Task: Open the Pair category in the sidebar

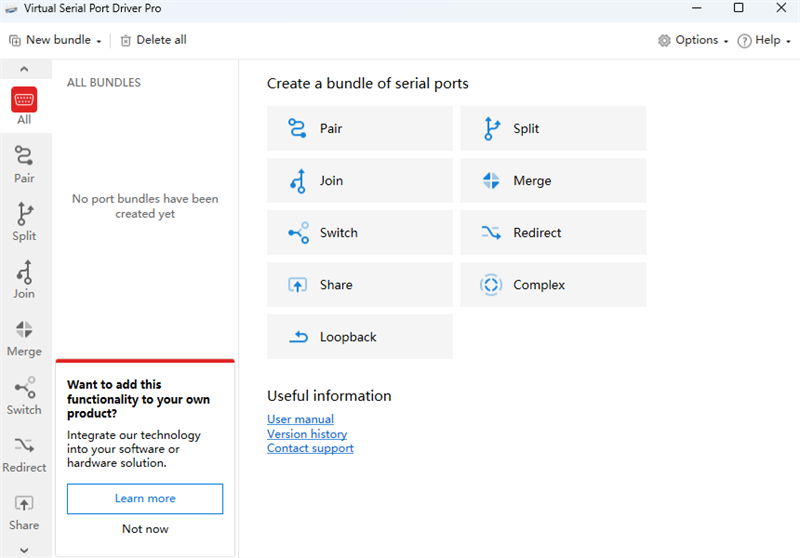Action: (x=24, y=164)
